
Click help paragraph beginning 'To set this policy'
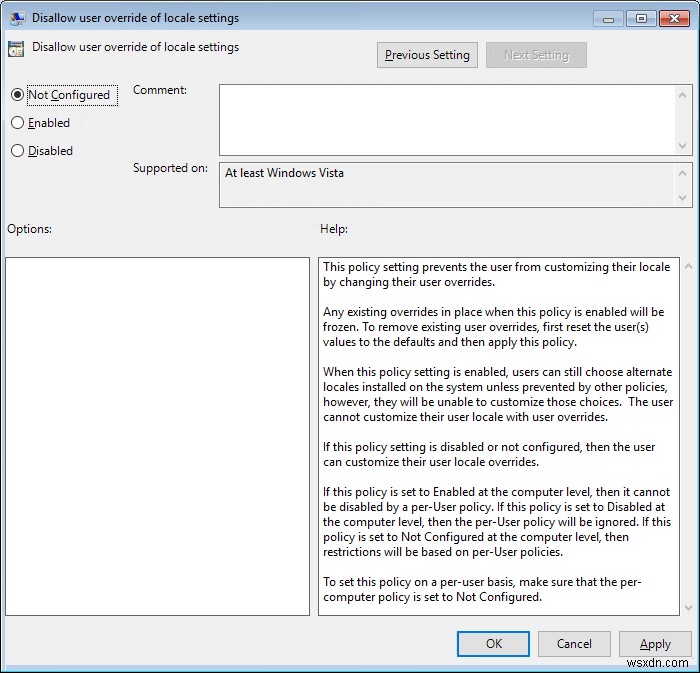[x=482, y=589]
